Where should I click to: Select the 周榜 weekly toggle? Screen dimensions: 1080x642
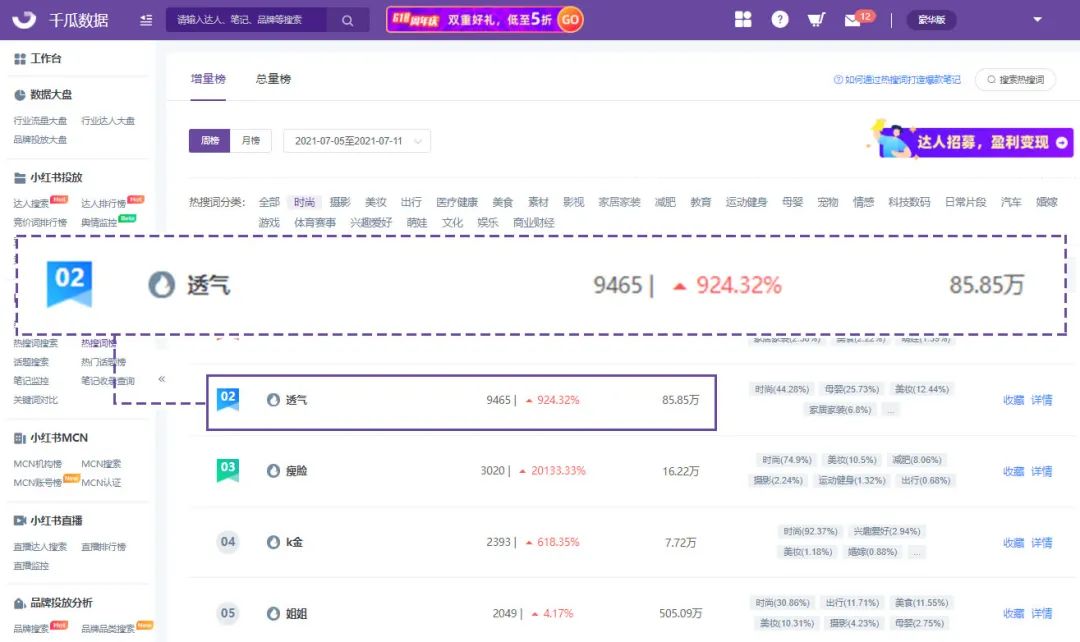(209, 141)
